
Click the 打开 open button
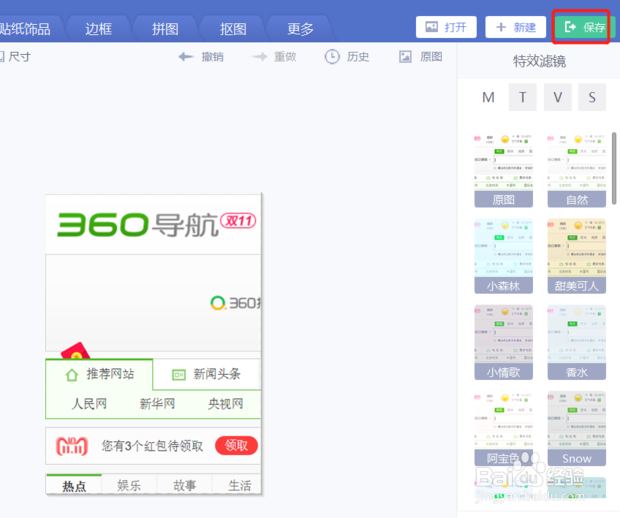[x=446, y=27]
